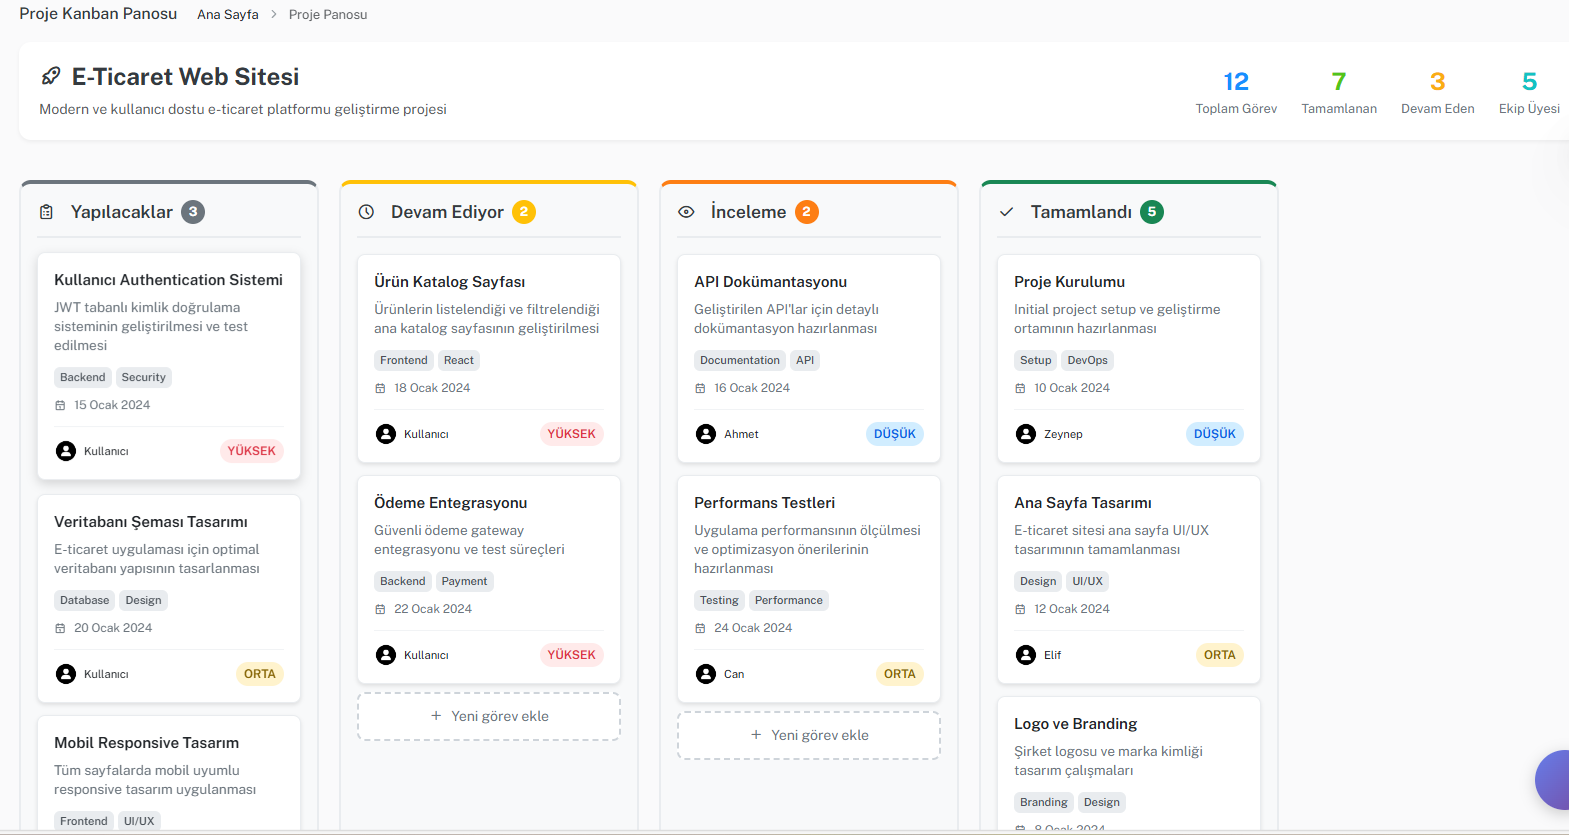The height and width of the screenshot is (835, 1569).
Task: Click the calendar icon beside 18 Ocak 2024
Action: [x=380, y=388]
